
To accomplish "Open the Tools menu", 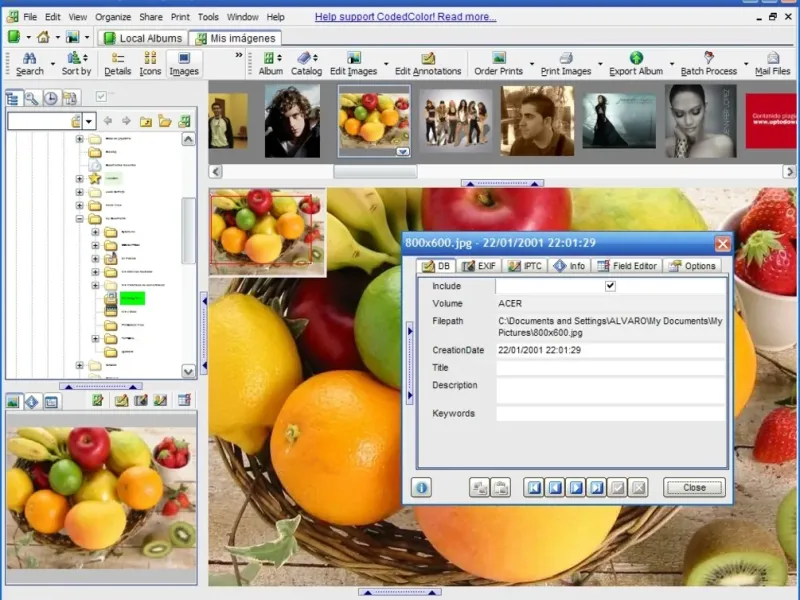I will 208,17.
